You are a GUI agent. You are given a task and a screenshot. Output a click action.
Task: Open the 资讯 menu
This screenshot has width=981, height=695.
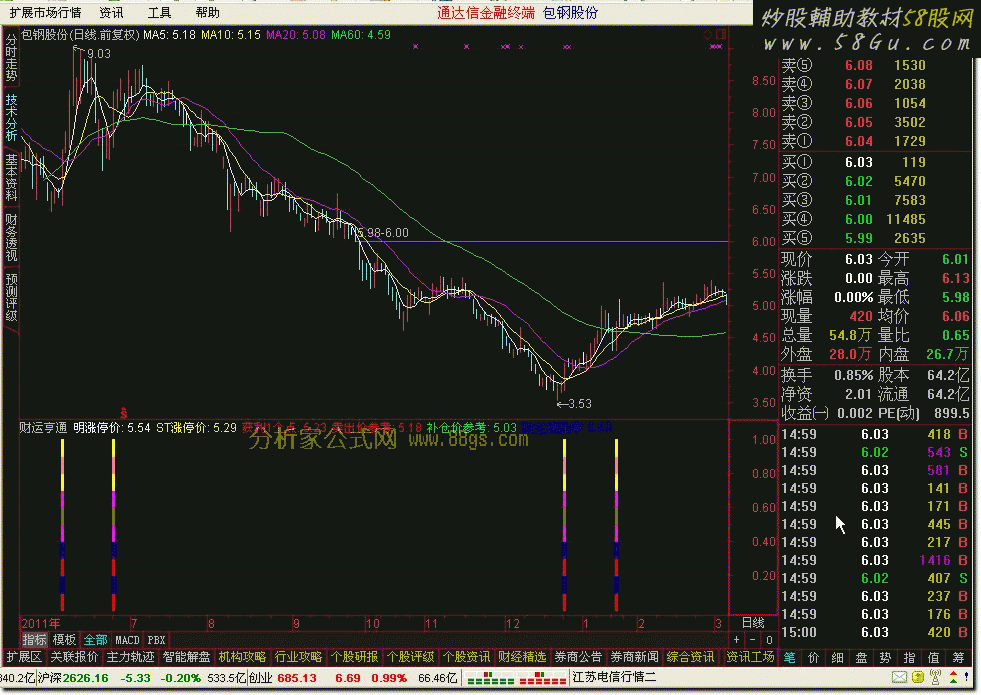[x=111, y=13]
